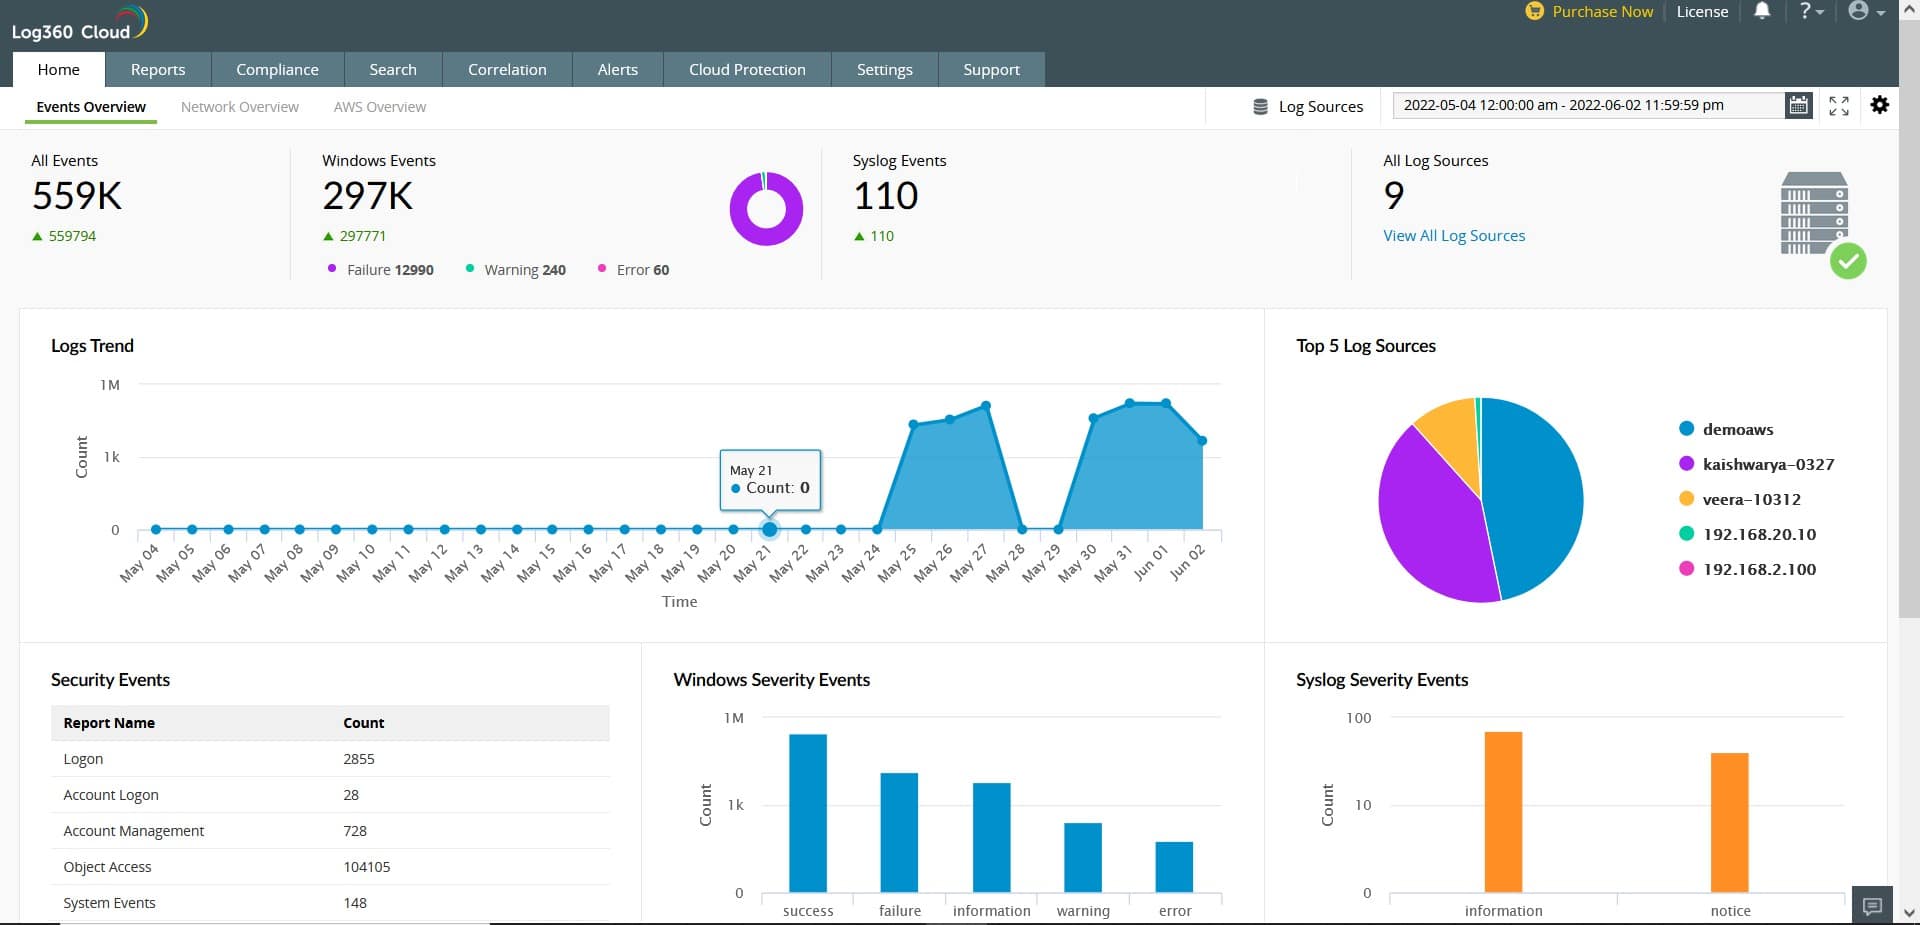The image size is (1920, 925).
Task: Switch to Network Overview sub-tab
Action: pos(240,107)
